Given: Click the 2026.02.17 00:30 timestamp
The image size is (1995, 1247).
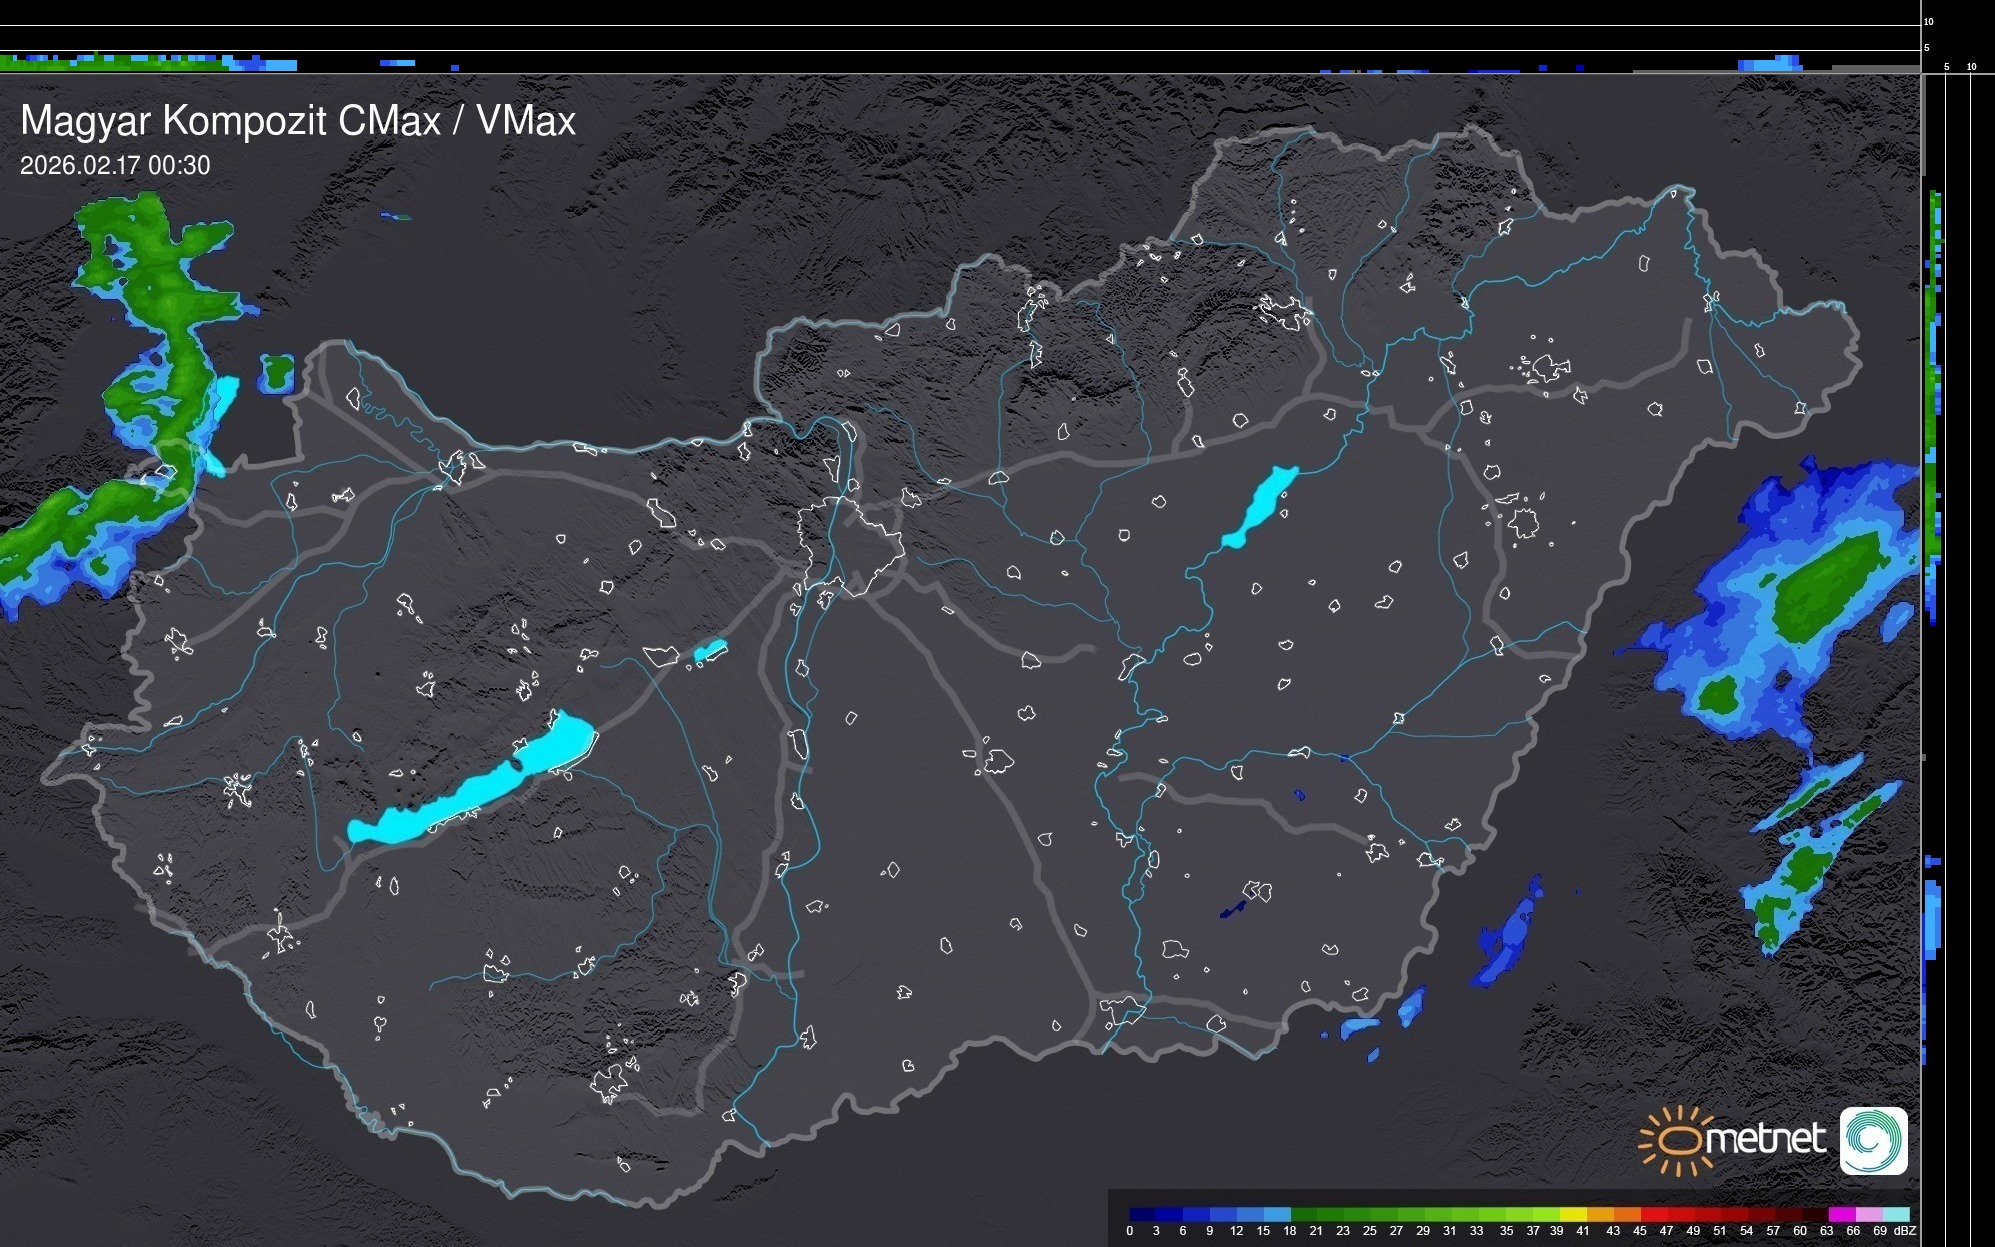Looking at the screenshot, I should [x=115, y=166].
